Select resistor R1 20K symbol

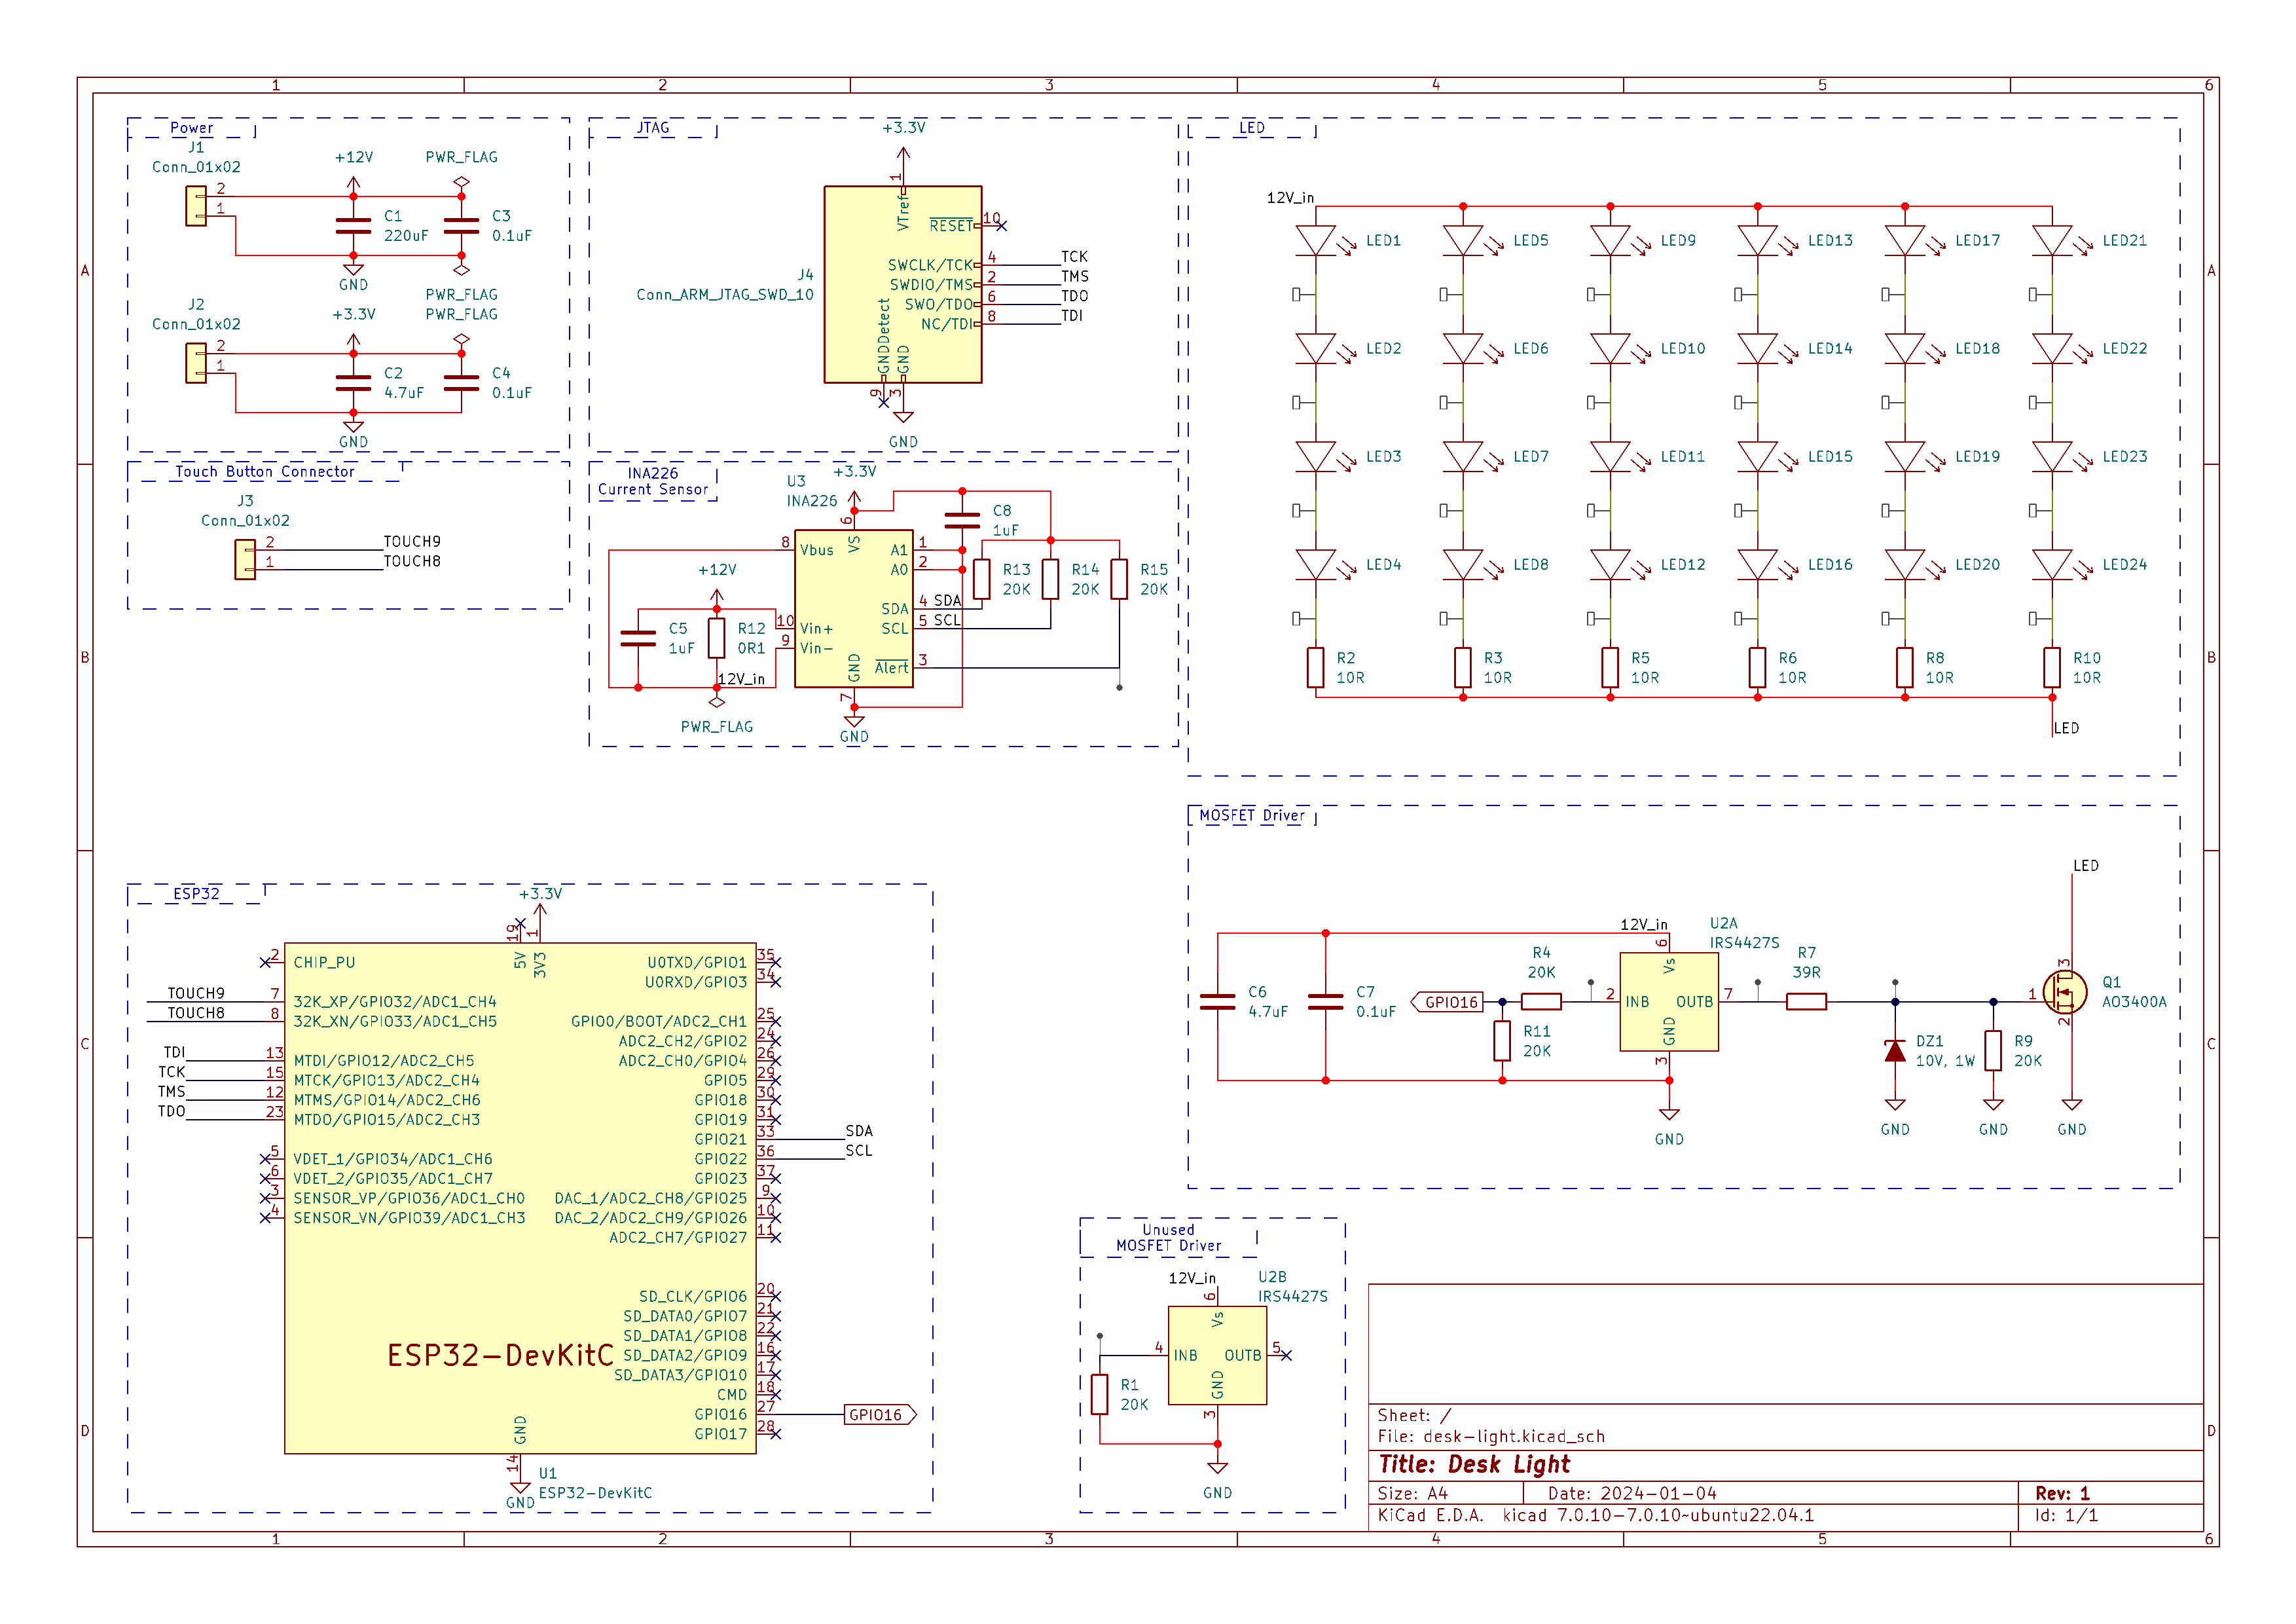point(1100,1394)
